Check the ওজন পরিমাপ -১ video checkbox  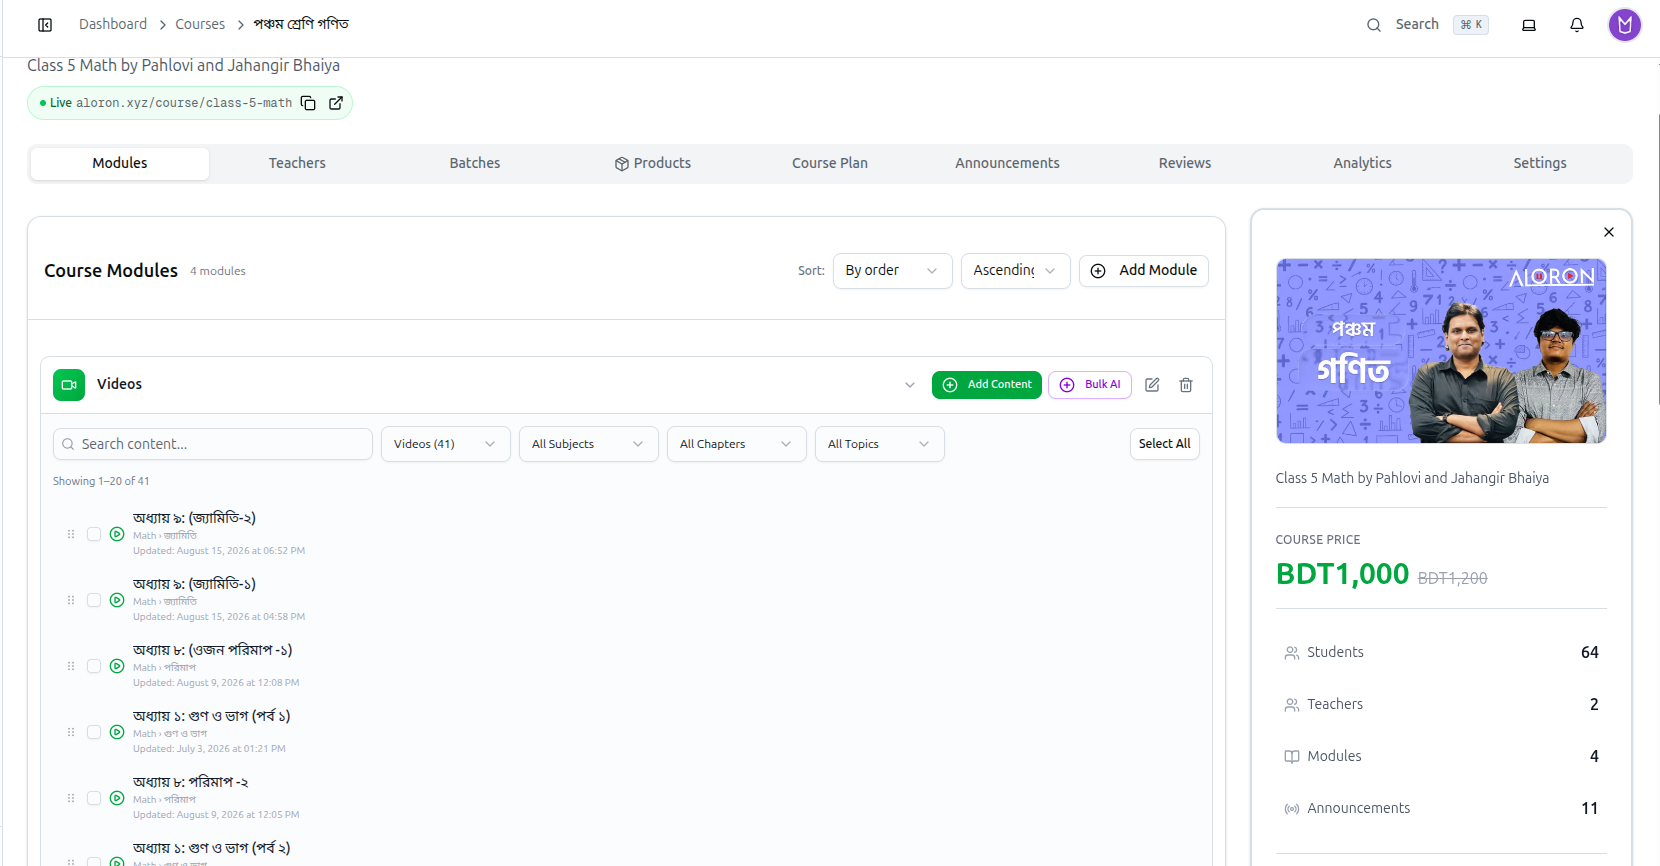click(x=94, y=666)
